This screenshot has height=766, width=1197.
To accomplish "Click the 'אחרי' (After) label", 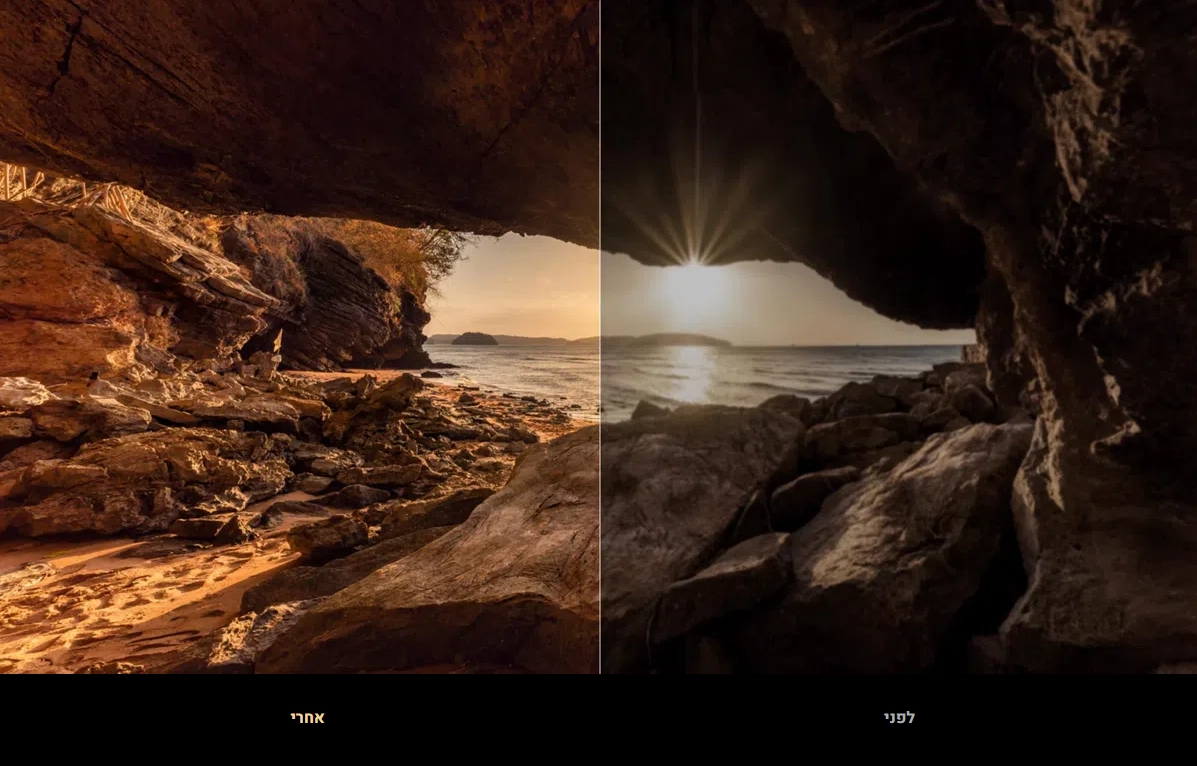I will coord(307,718).
